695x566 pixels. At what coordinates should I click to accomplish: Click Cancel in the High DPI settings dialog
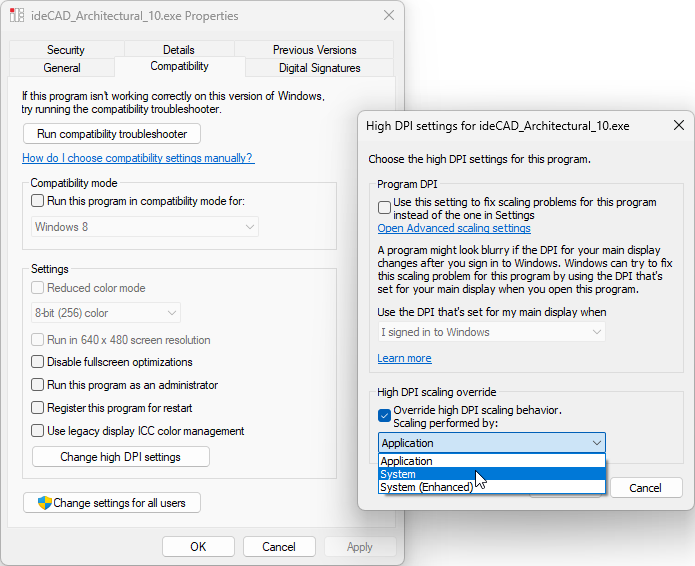pyautogui.click(x=646, y=488)
